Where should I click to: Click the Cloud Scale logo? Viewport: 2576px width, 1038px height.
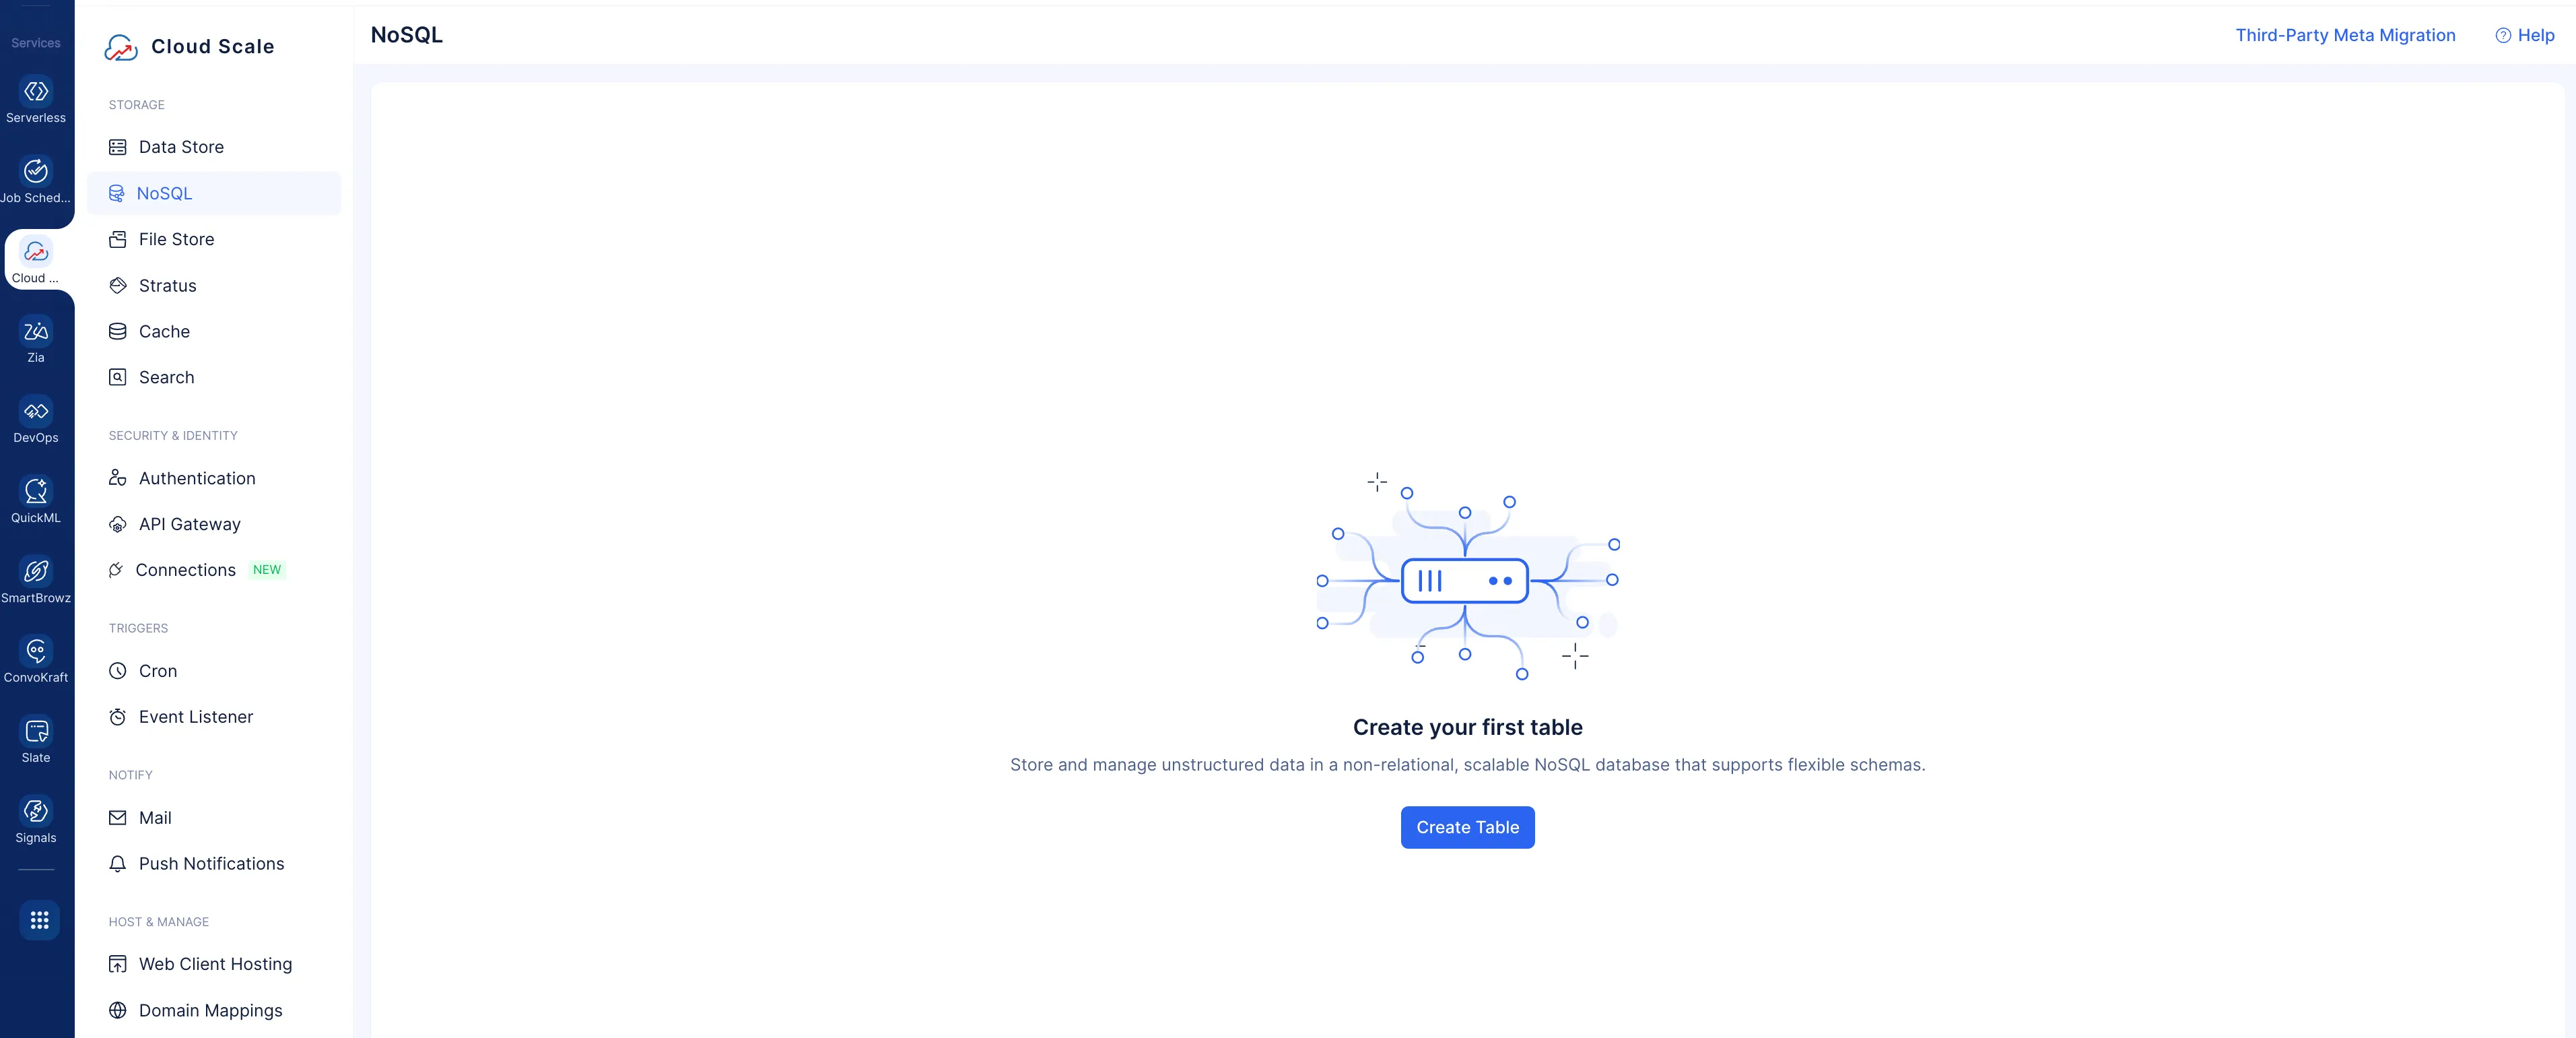point(122,47)
